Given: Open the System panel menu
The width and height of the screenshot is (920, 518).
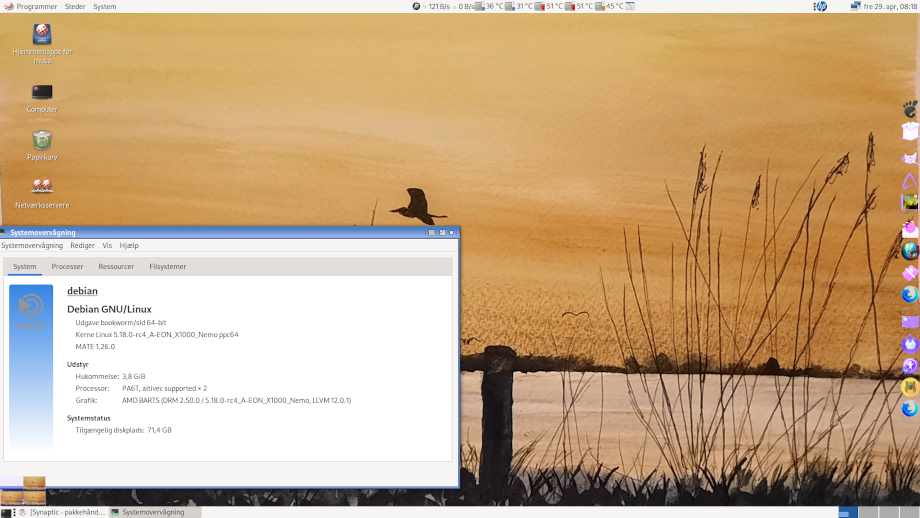Looking at the screenshot, I should [105, 6].
